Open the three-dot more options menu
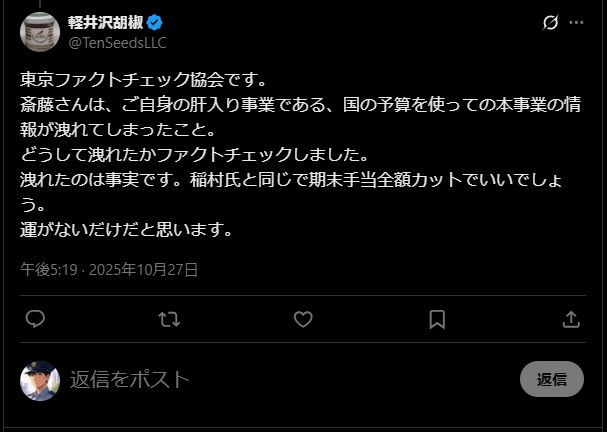 tap(576, 22)
